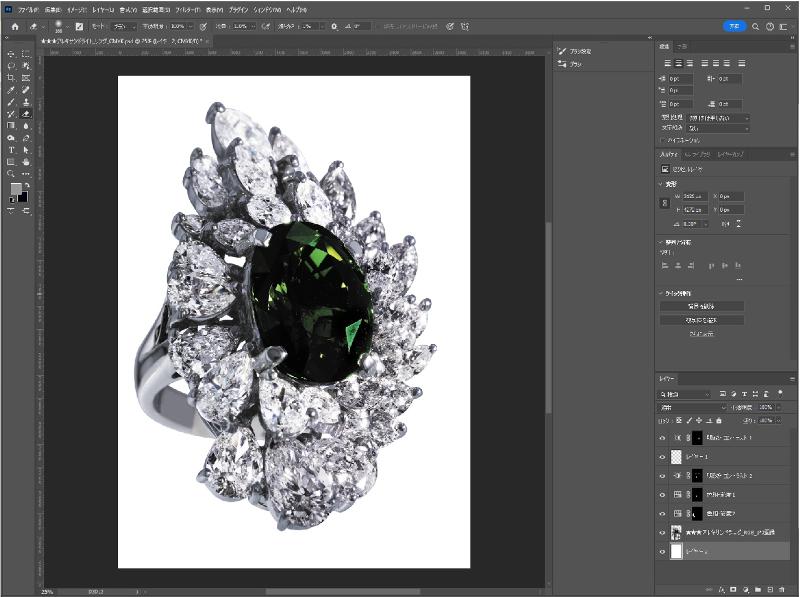The width and height of the screenshot is (800, 597).
Task: Open the フィルター menu
Action: click(x=189, y=8)
